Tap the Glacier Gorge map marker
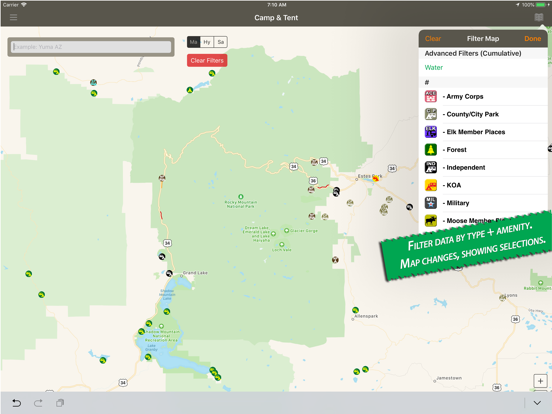Image resolution: width=552 pixels, height=414 pixels. (x=287, y=231)
